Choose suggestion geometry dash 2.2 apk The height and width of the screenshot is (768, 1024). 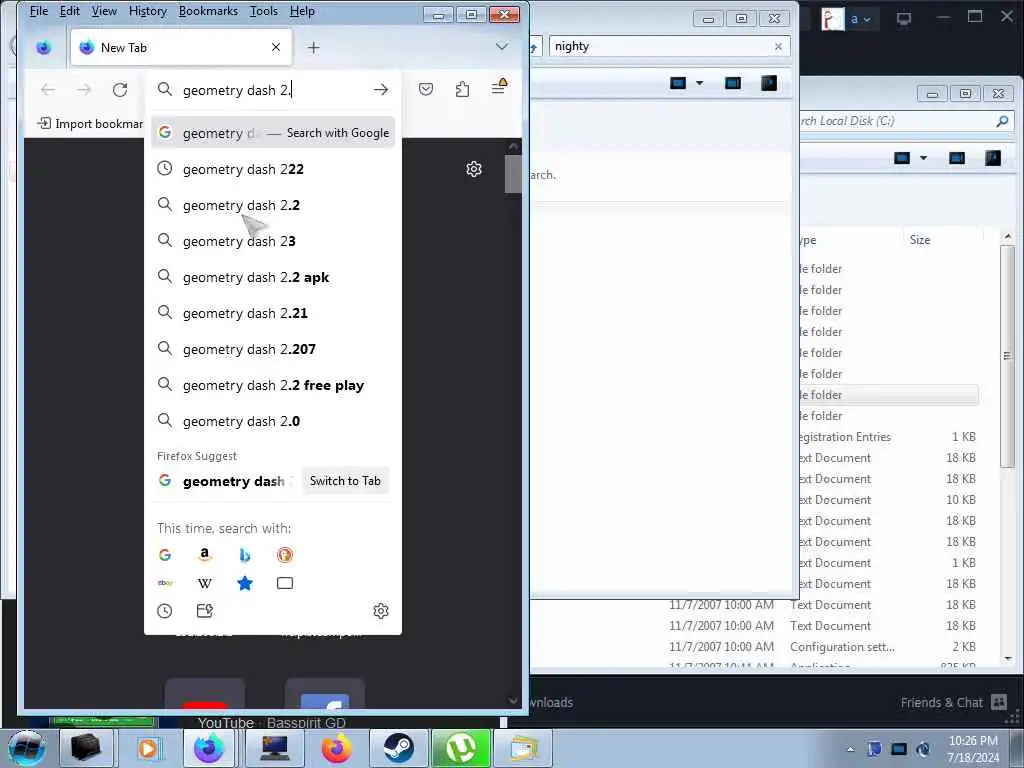tap(273, 277)
